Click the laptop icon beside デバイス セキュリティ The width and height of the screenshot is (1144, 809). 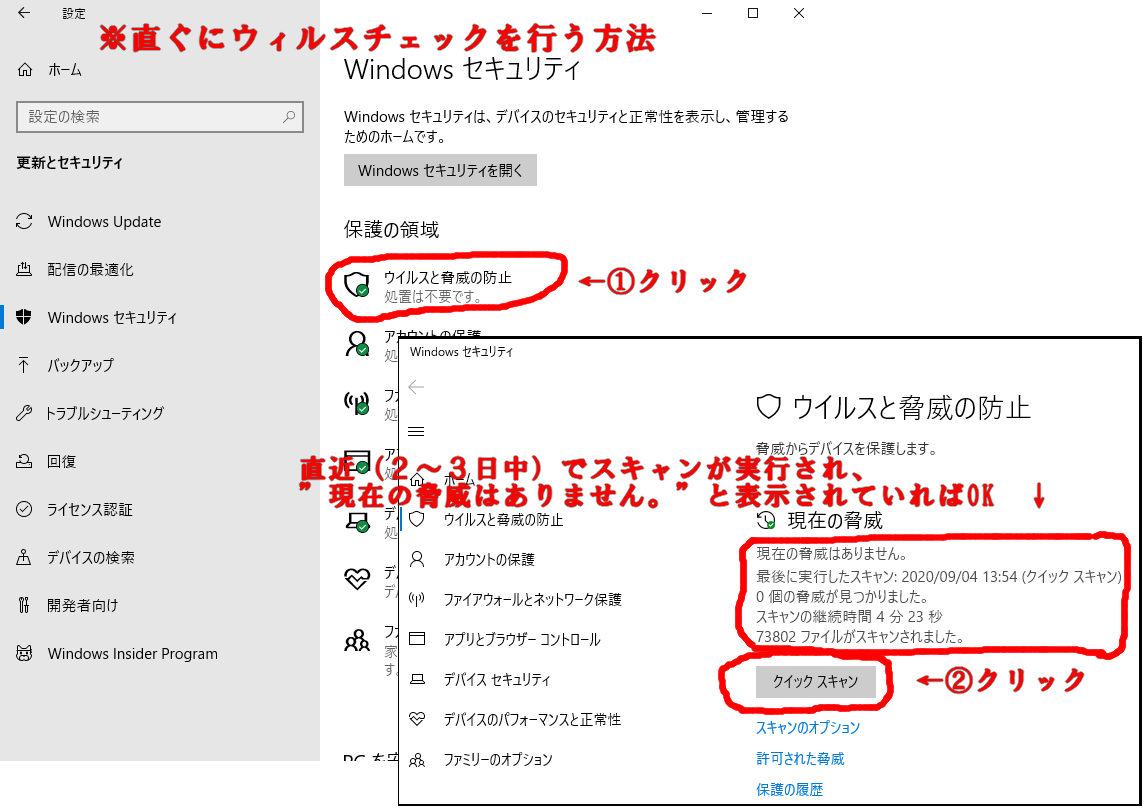[x=417, y=679]
